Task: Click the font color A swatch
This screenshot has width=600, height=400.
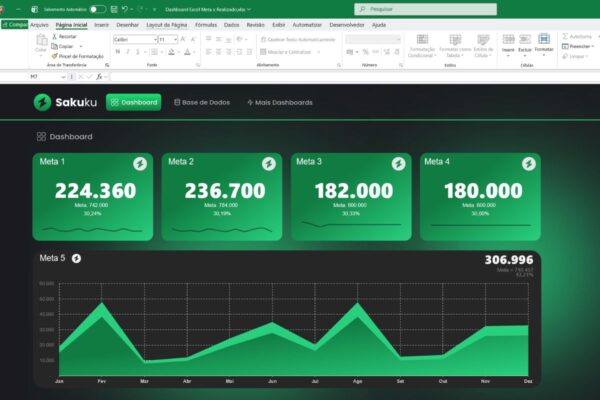Action: coord(187,52)
